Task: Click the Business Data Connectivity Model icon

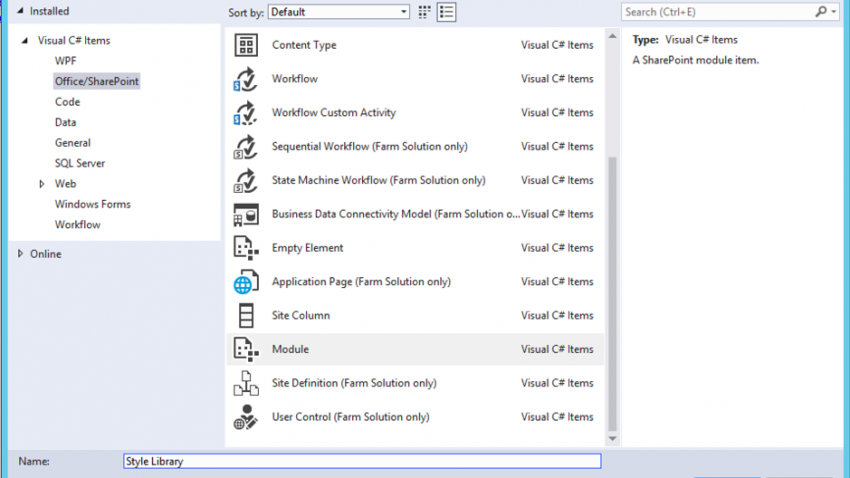Action: coord(246,214)
